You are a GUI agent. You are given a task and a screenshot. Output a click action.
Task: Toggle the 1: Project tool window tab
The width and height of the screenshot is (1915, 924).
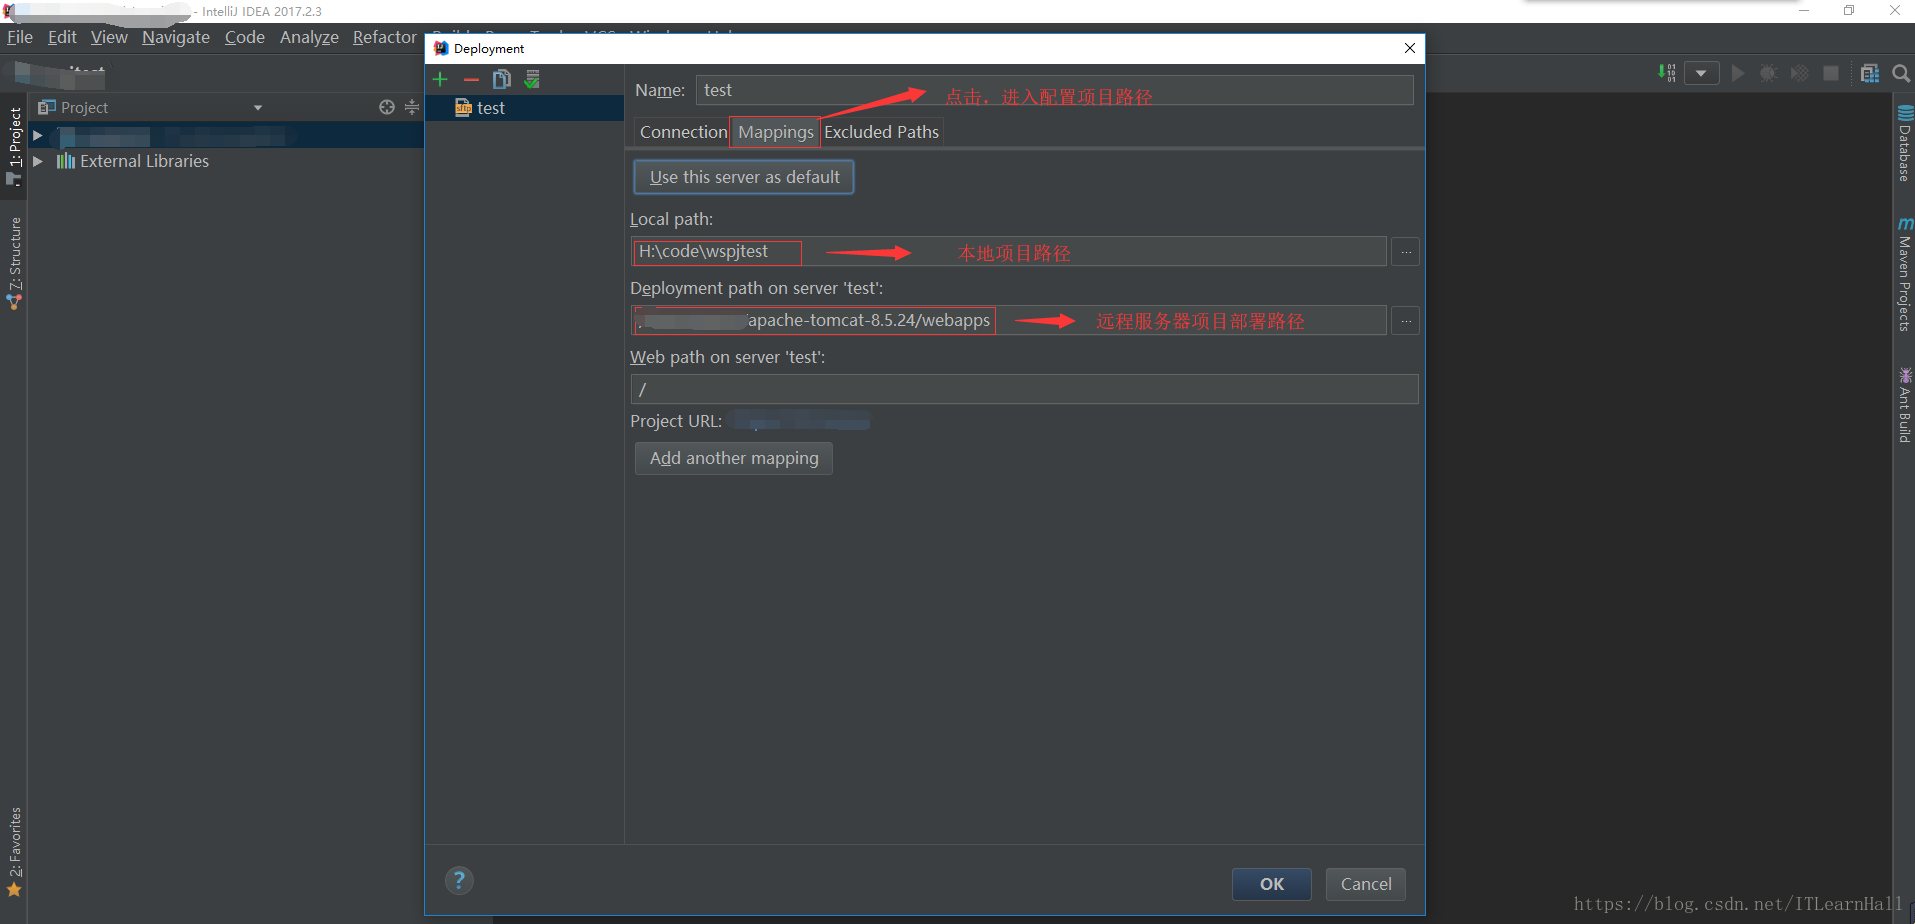[x=14, y=146]
